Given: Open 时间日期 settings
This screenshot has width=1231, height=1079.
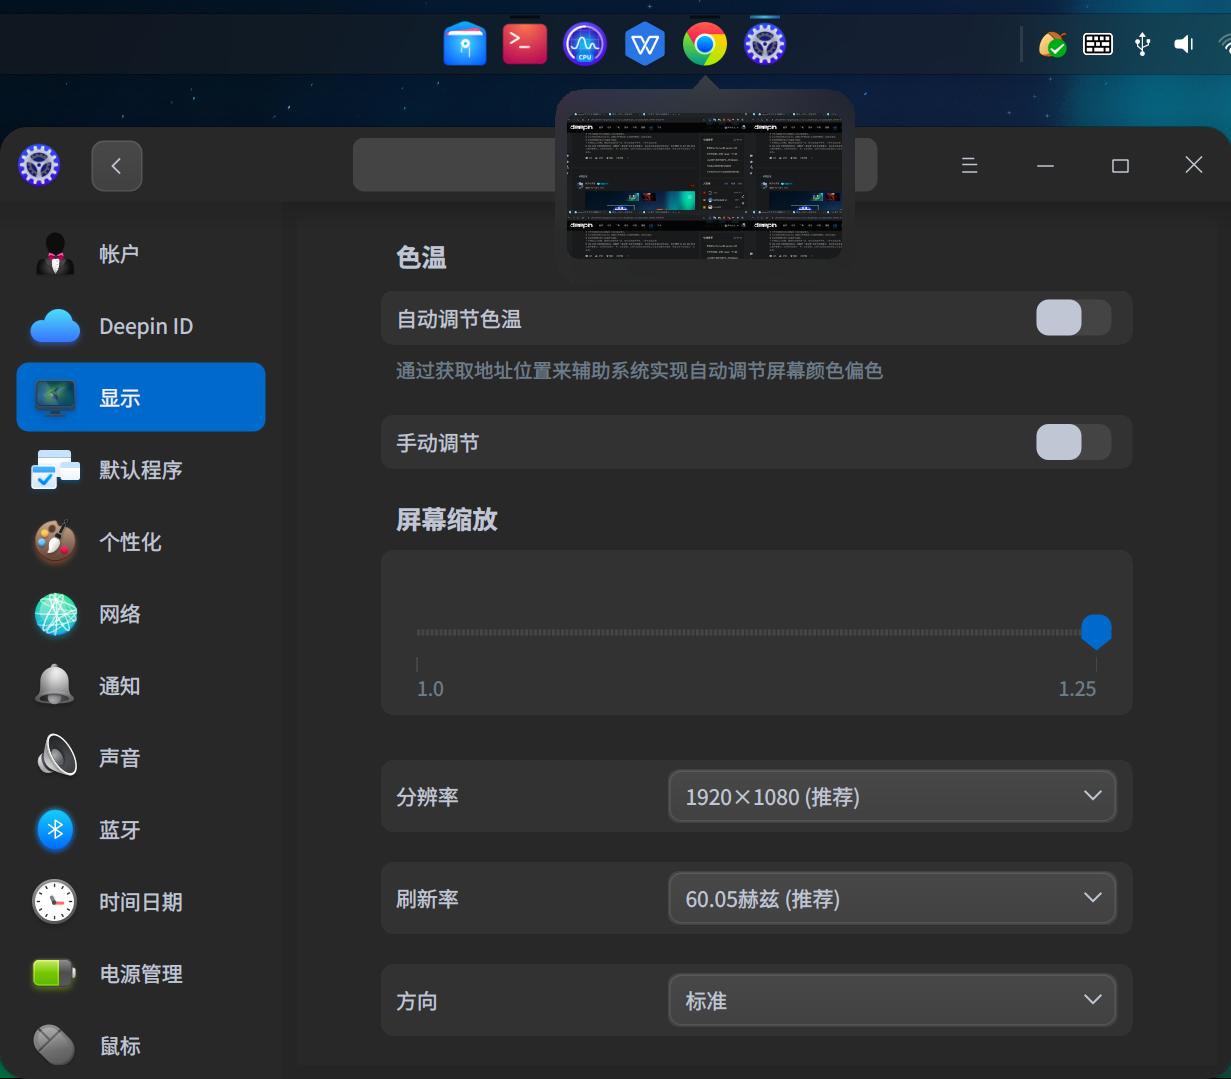Looking at the screenshot, I should tap(141, 902).
